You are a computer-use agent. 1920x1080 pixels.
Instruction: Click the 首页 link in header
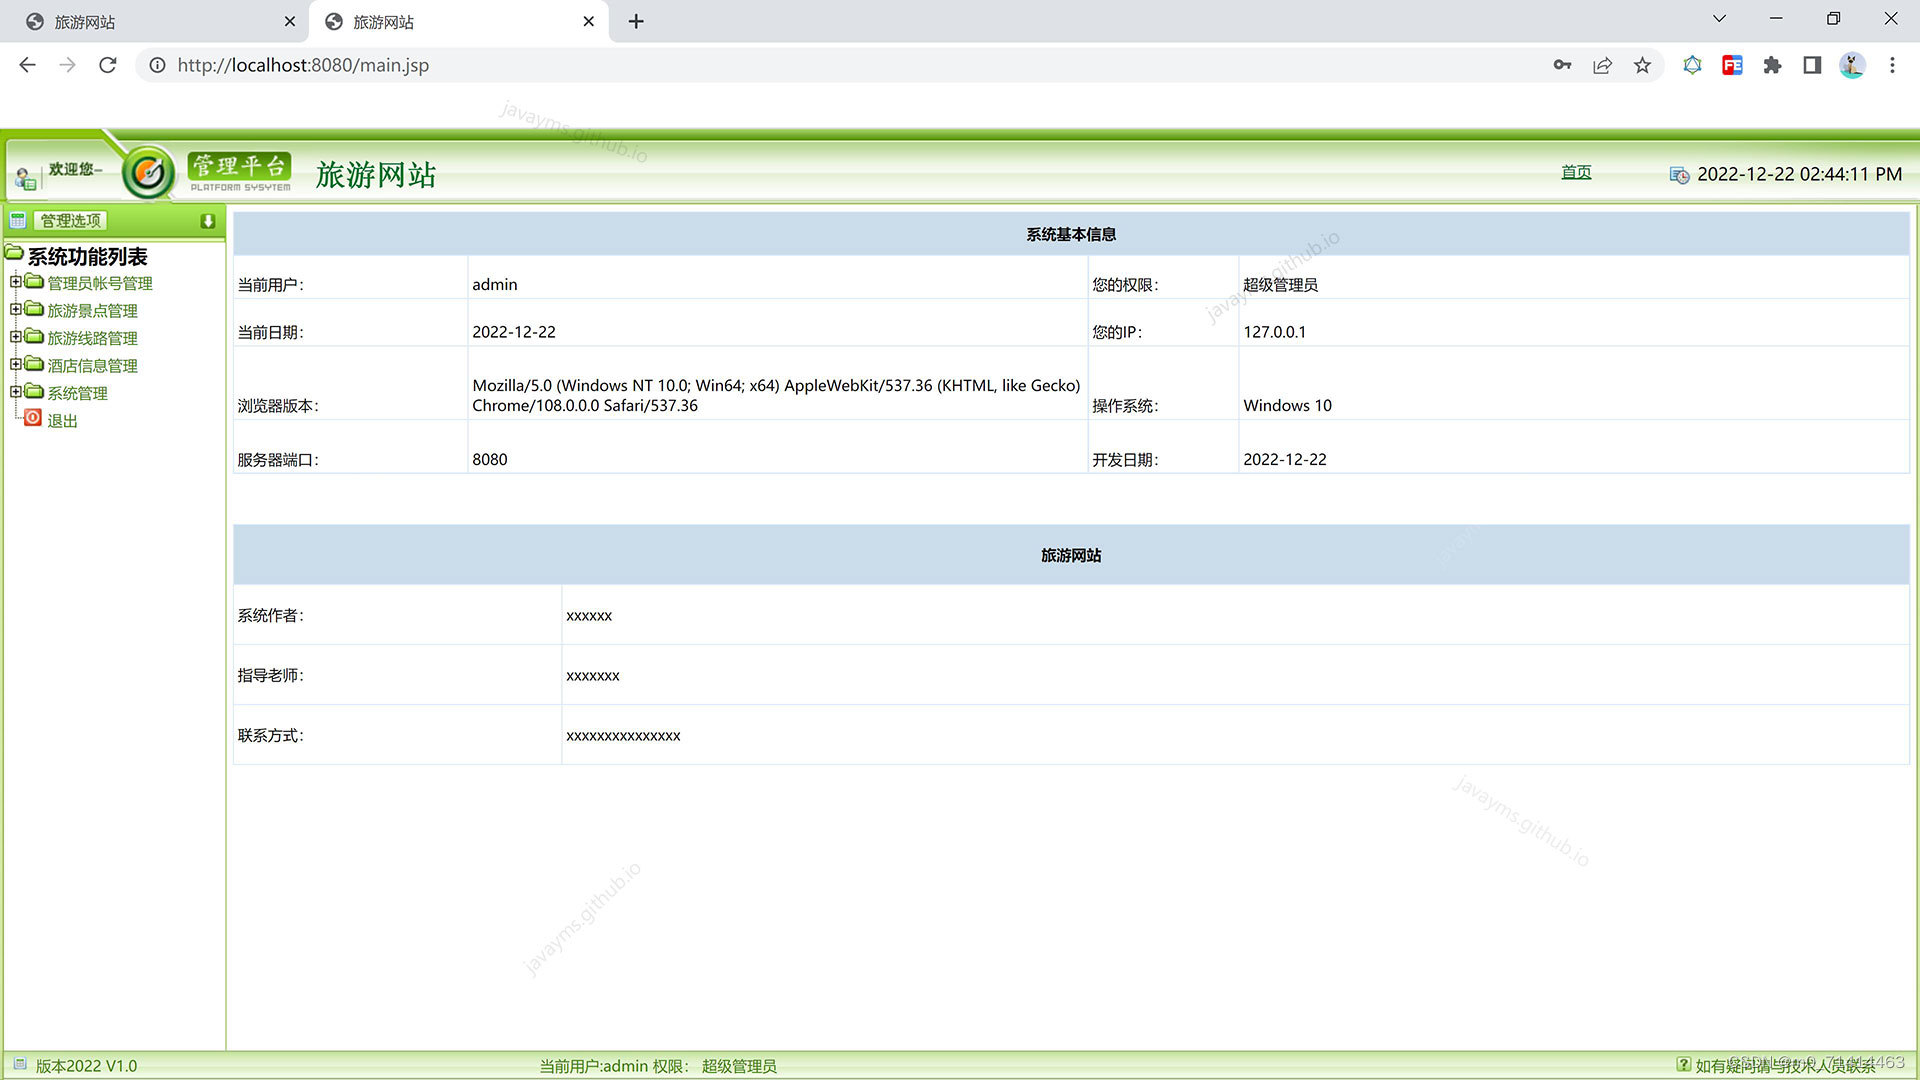[1576, 172]
